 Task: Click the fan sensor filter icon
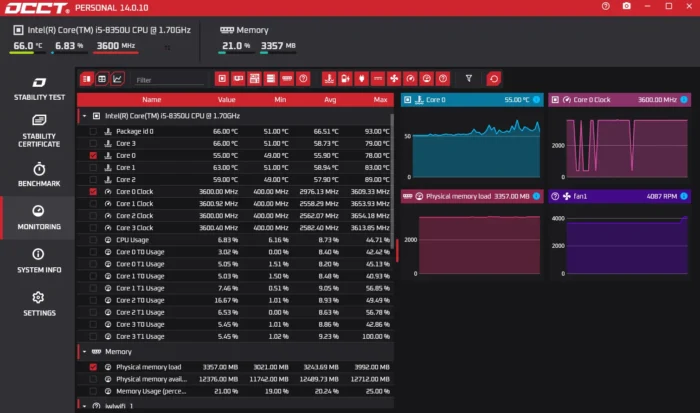394,79
